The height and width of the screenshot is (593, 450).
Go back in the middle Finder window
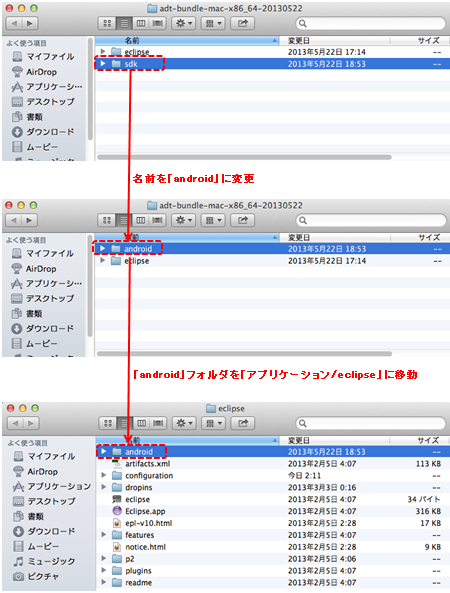[14, 220]
